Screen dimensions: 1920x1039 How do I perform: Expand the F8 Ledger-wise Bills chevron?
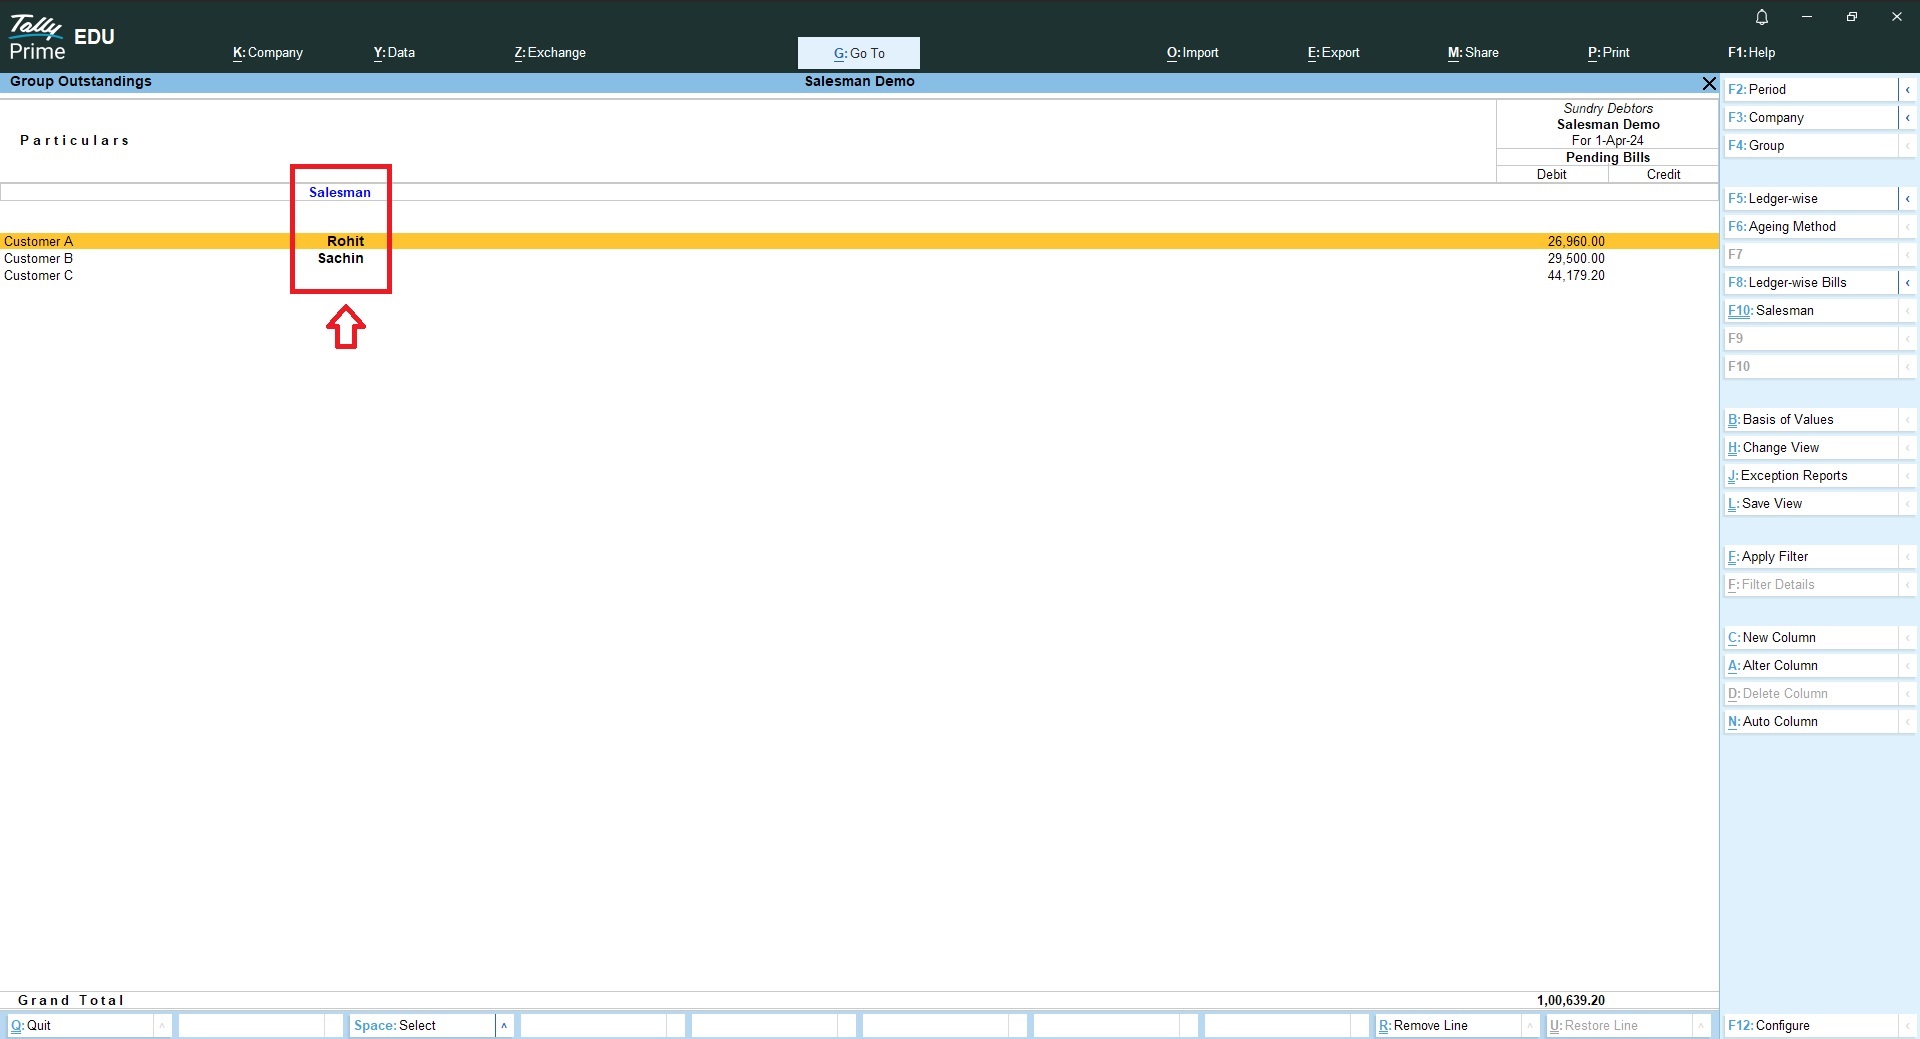(1907, 283)
